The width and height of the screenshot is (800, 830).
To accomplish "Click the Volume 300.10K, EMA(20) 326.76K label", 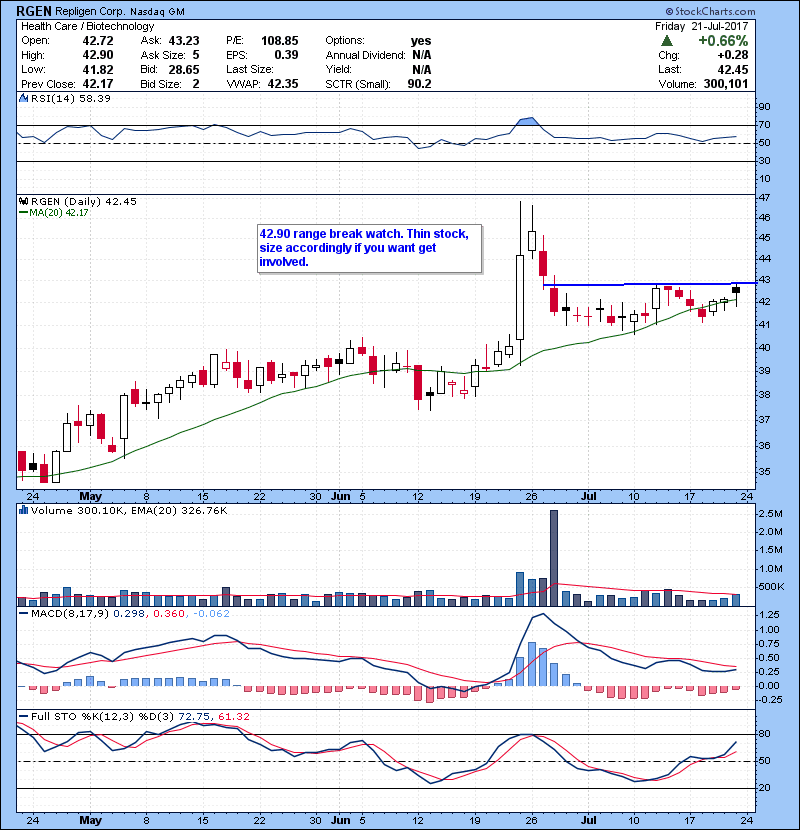I will tap(129, 510).
